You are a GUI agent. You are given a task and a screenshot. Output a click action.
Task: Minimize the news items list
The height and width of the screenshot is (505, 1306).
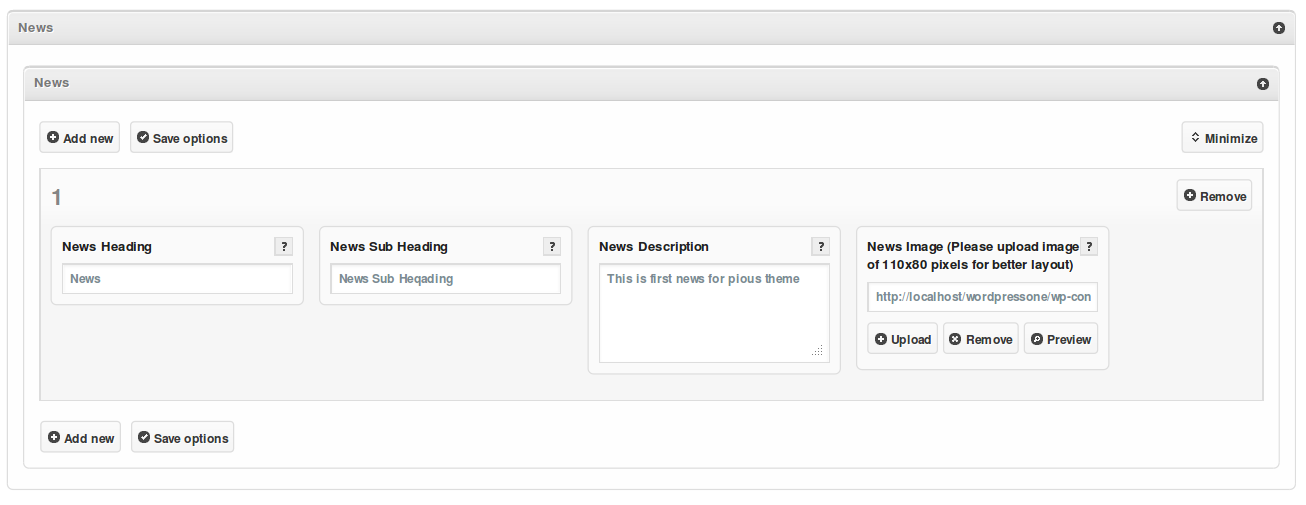click(x=1222, y=138)
